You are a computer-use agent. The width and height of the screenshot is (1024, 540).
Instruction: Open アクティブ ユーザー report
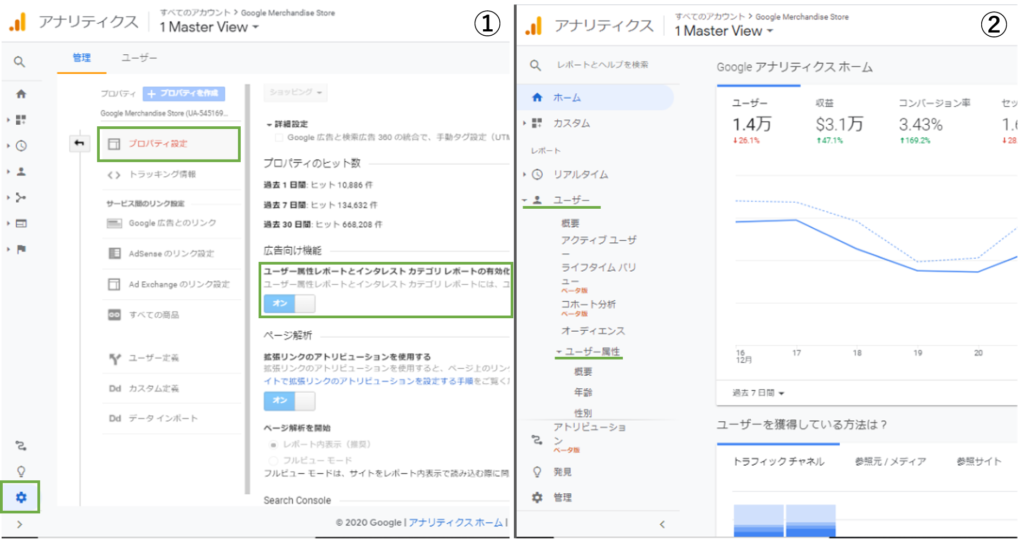598,246
